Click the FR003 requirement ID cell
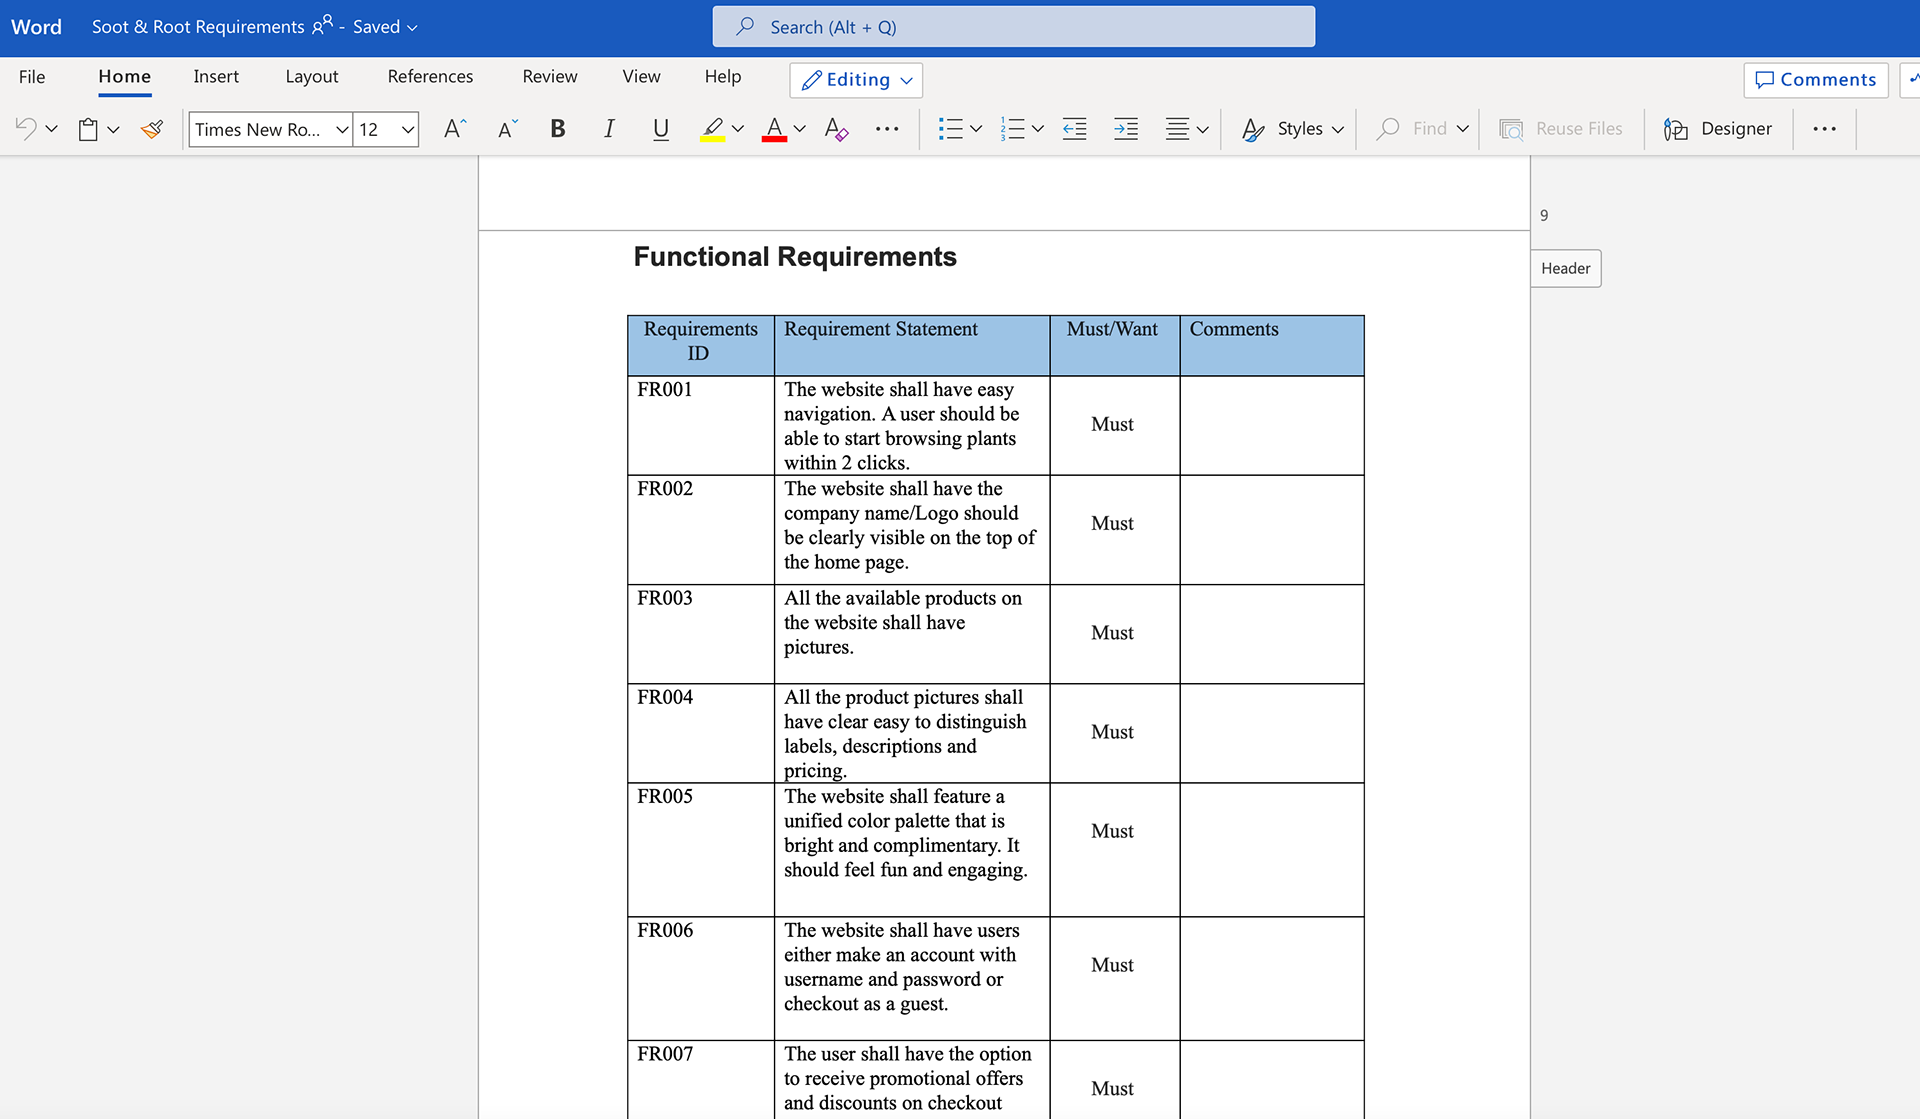Image resolution: width=1920 pixels, height=1119 pixels. click(x=700, y=634)
